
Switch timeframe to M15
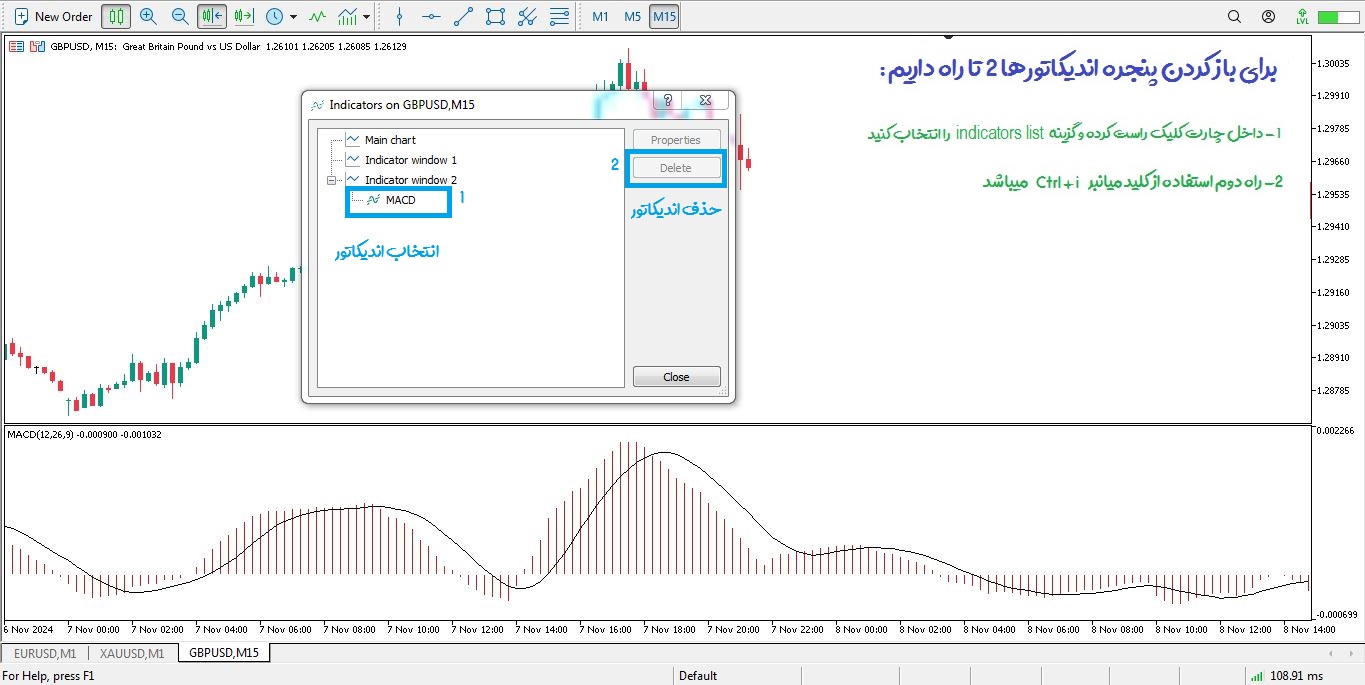[664, 16]
